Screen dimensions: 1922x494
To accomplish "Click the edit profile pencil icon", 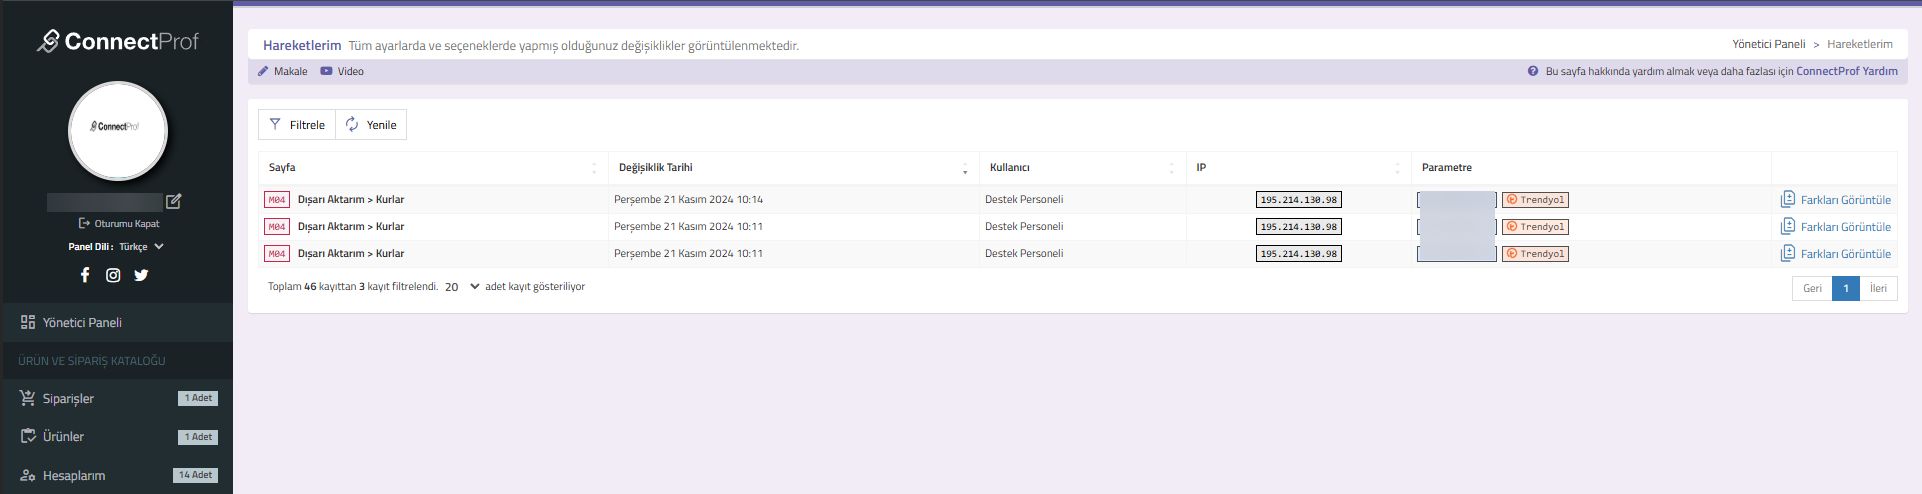I will pos(174,201).
